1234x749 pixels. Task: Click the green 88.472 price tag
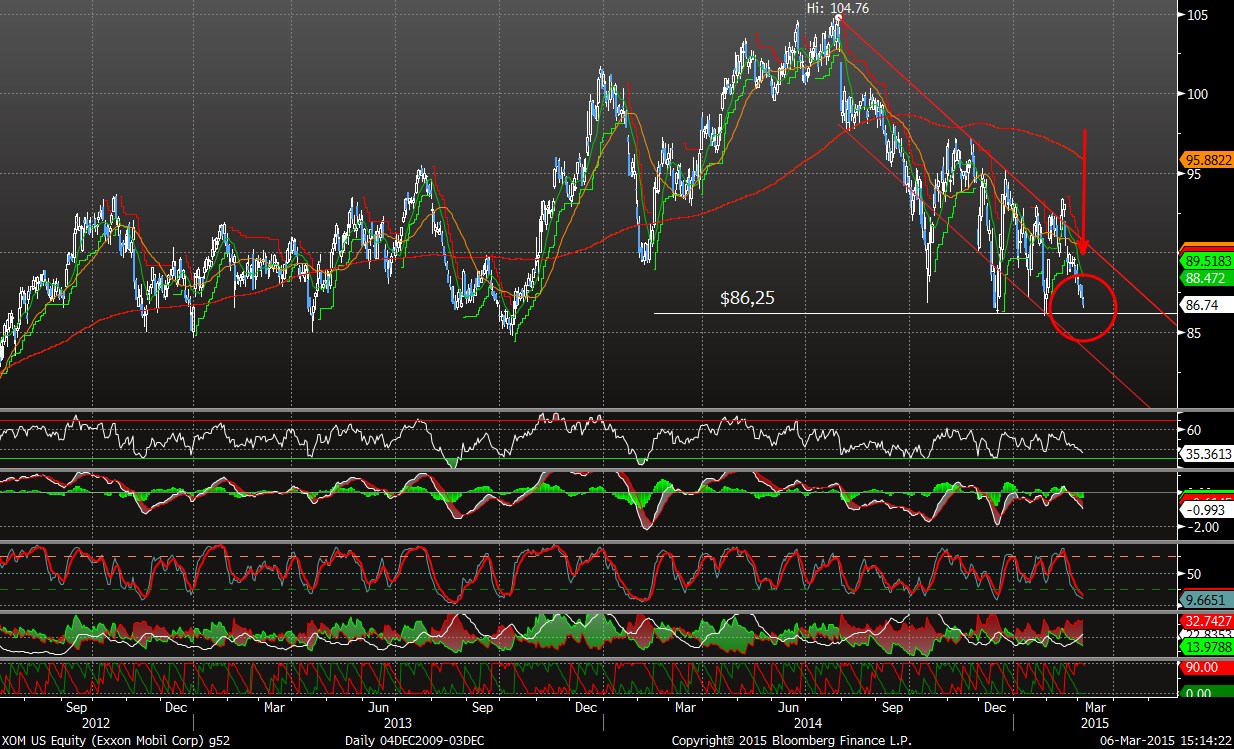click(1205, 278)
